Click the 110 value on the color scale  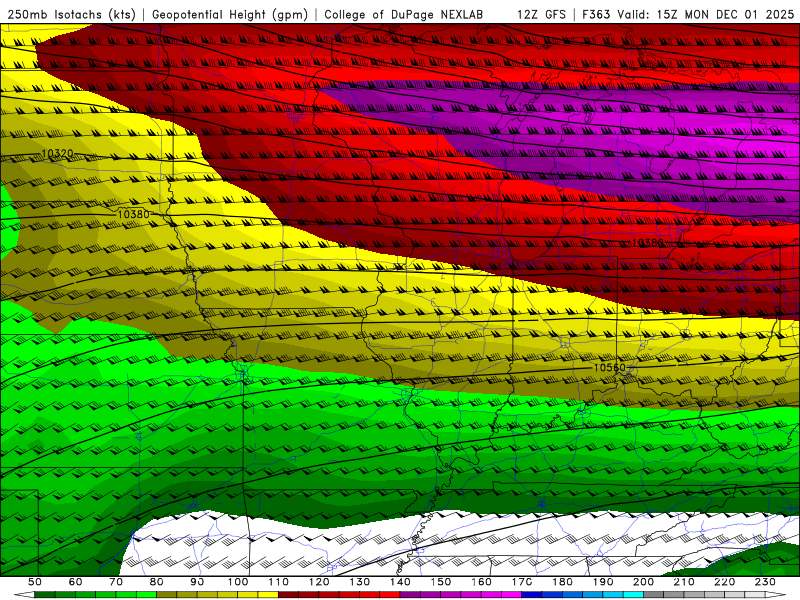[x=279, y=582]
